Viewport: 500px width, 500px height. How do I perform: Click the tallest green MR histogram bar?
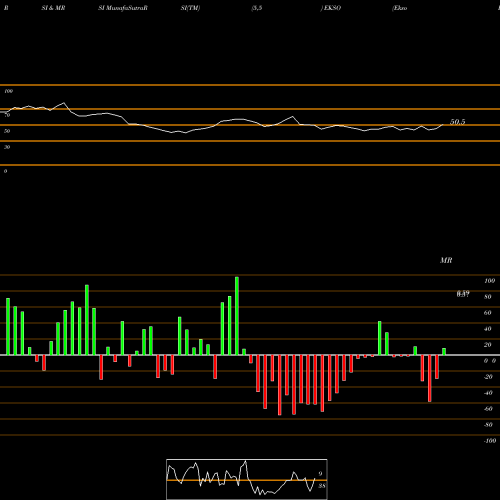tap(237, 316)
